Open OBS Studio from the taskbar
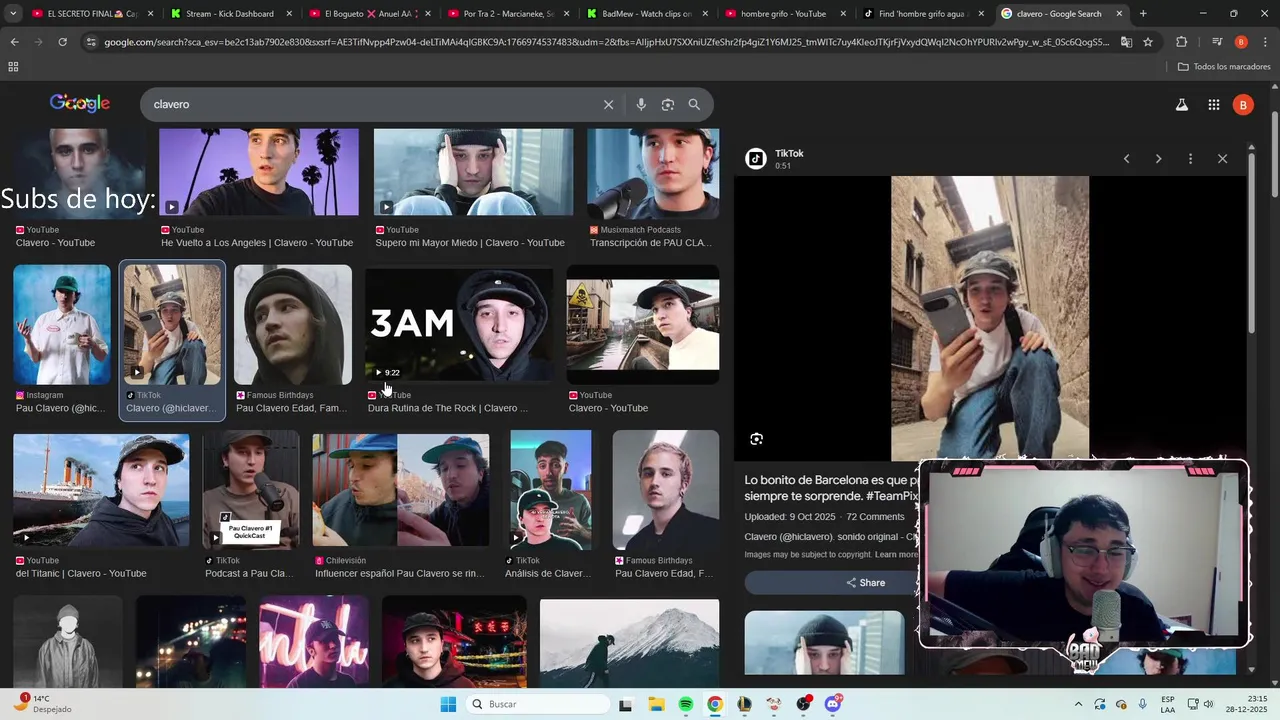 tap(803, 704)
